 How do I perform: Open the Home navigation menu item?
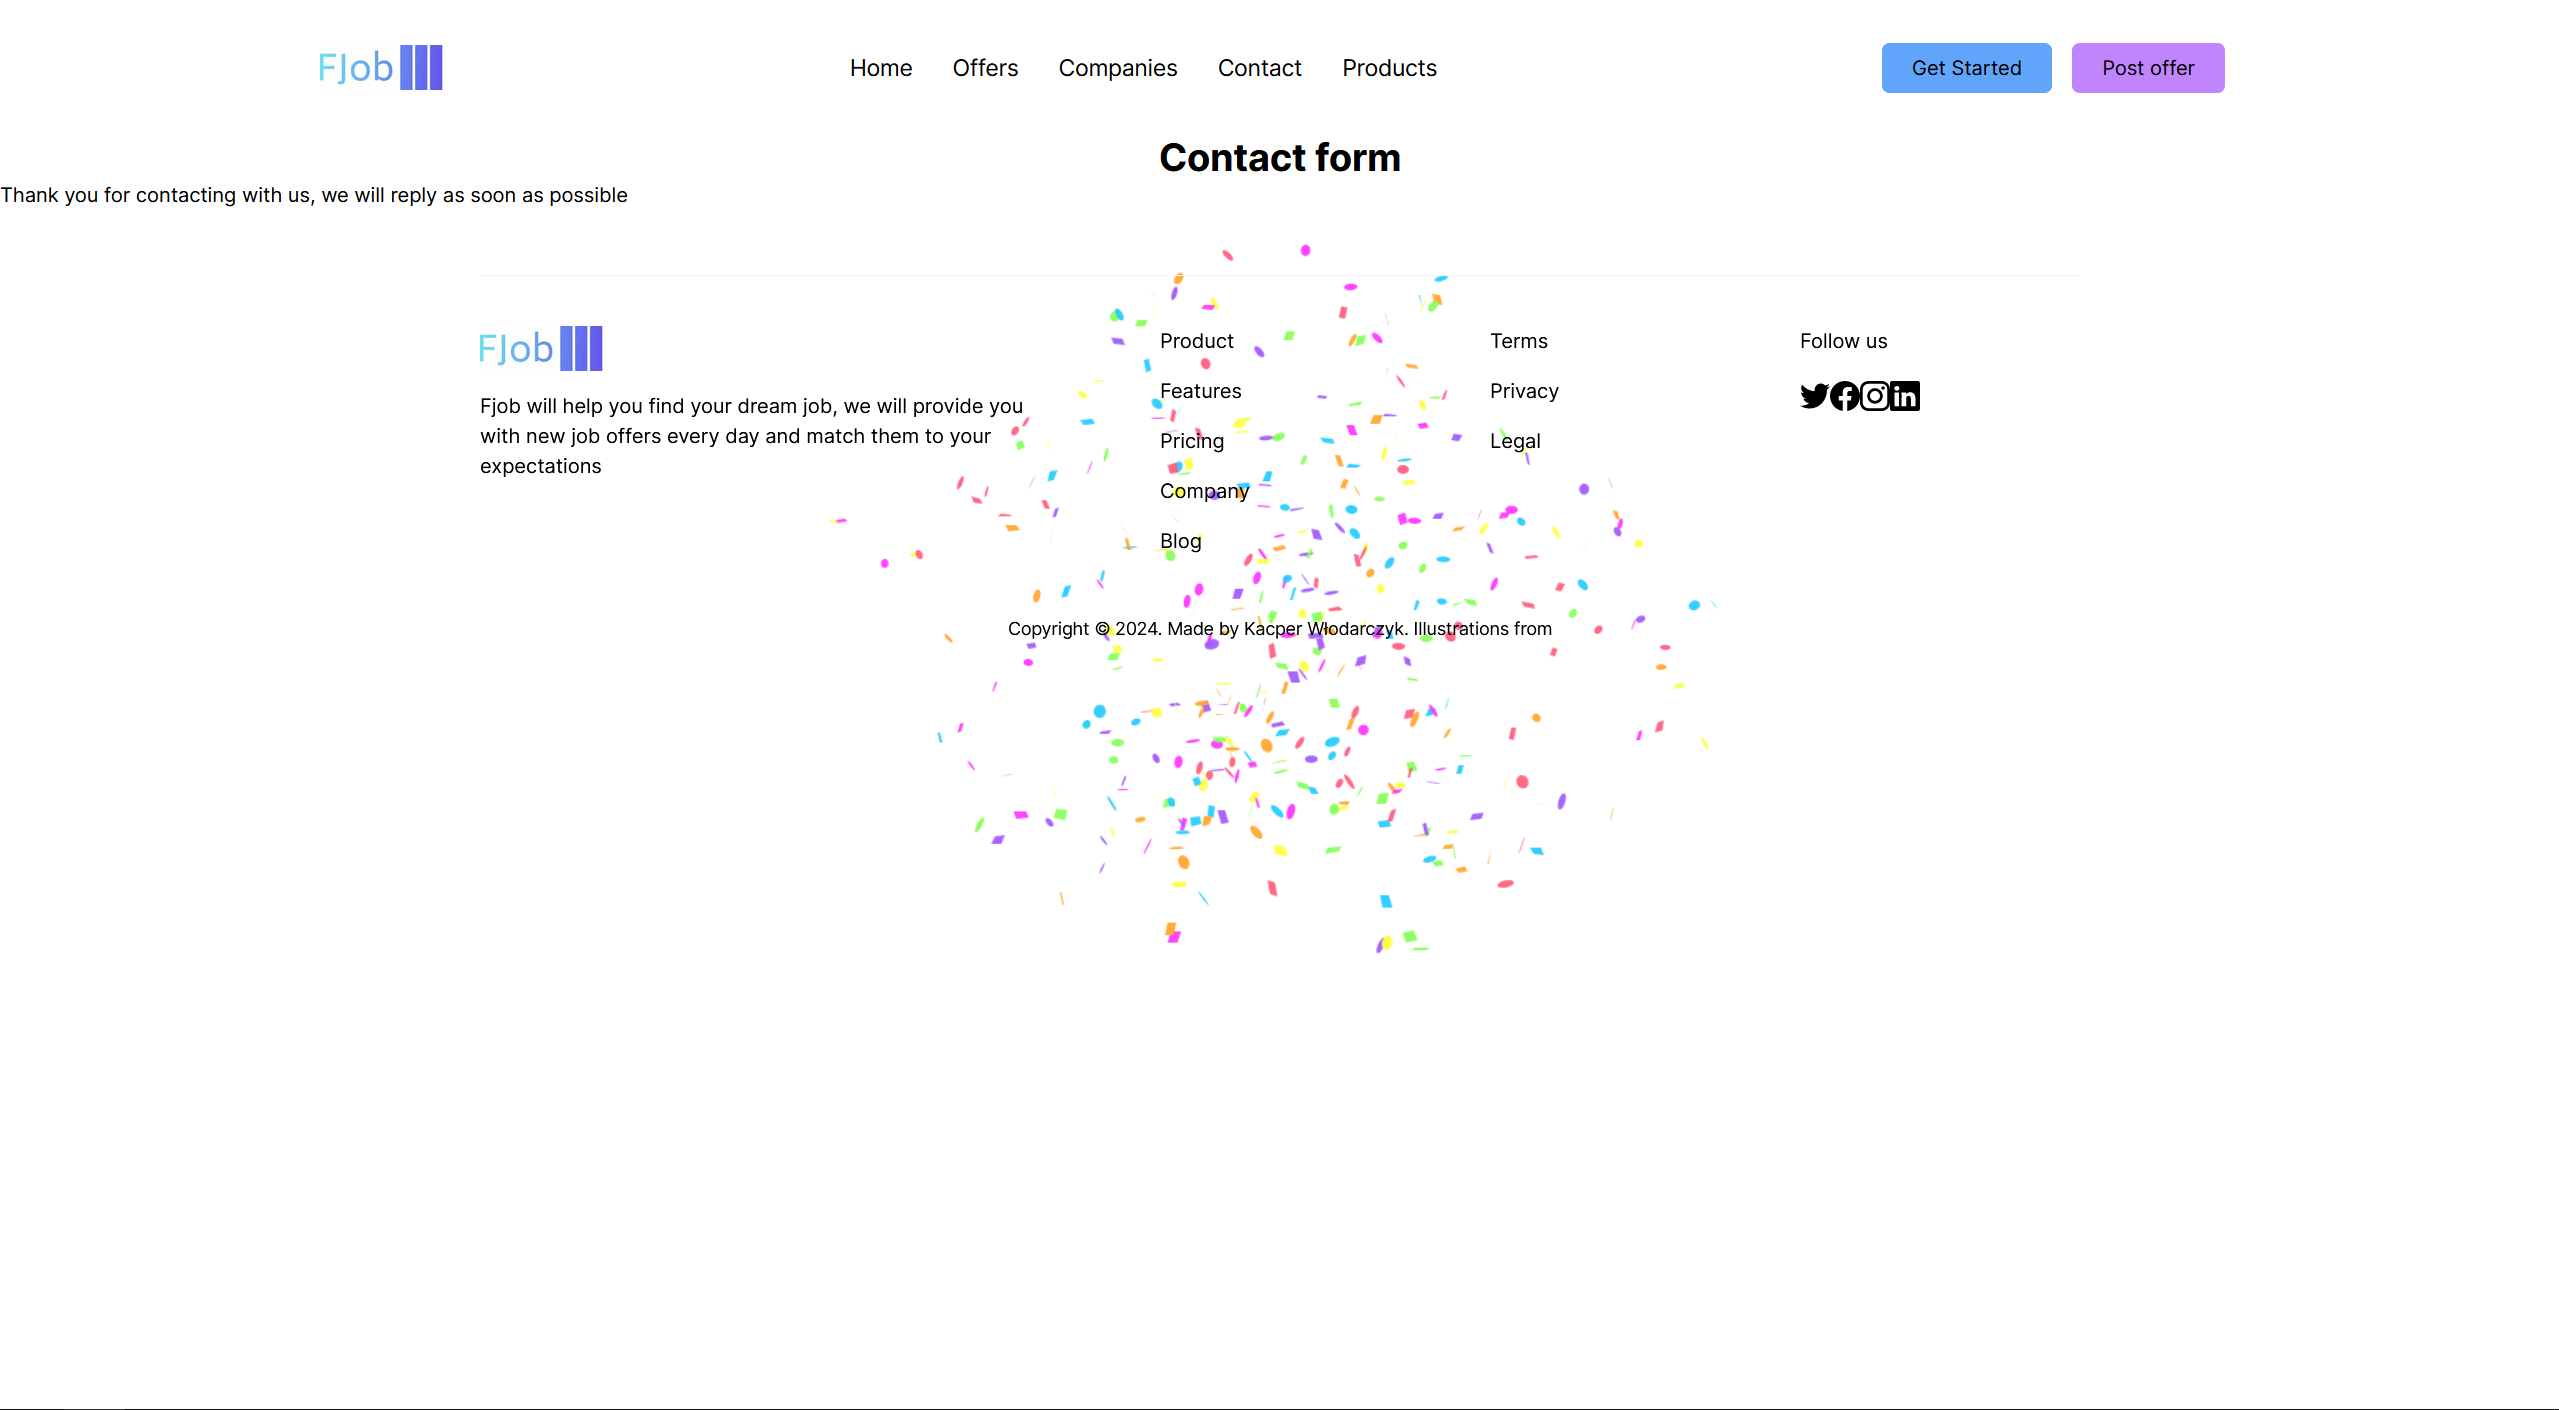tap(880, 68)
